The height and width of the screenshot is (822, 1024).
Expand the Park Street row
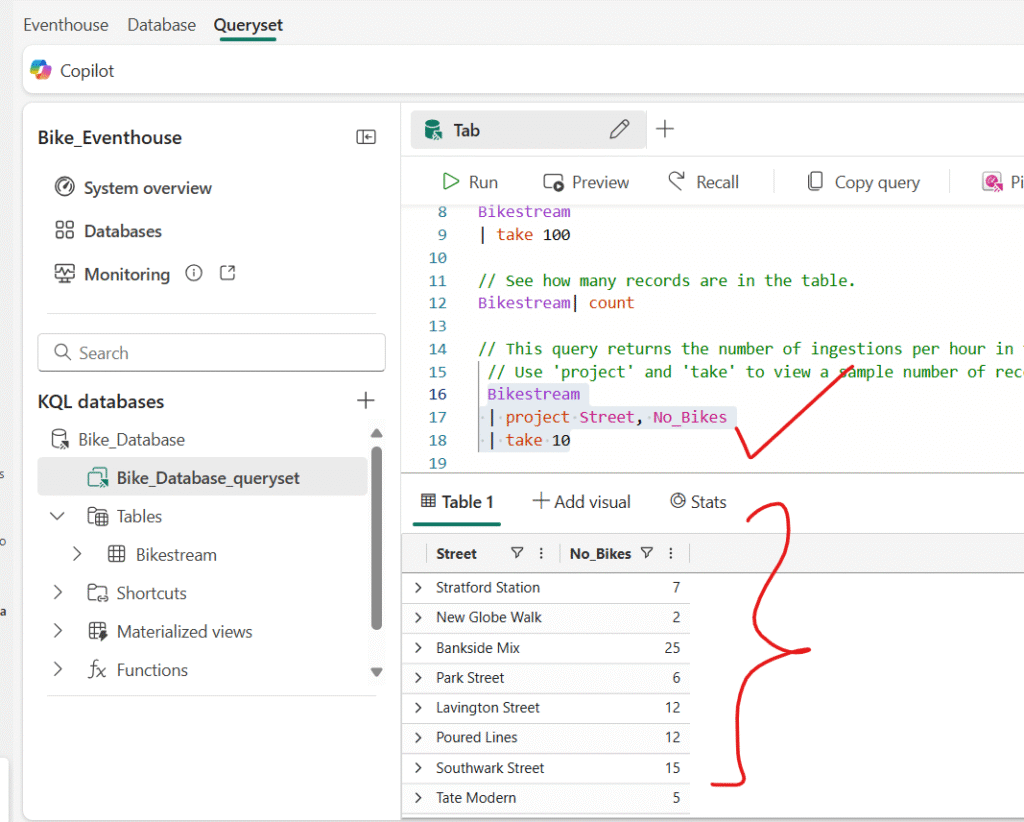pos(419,678)
